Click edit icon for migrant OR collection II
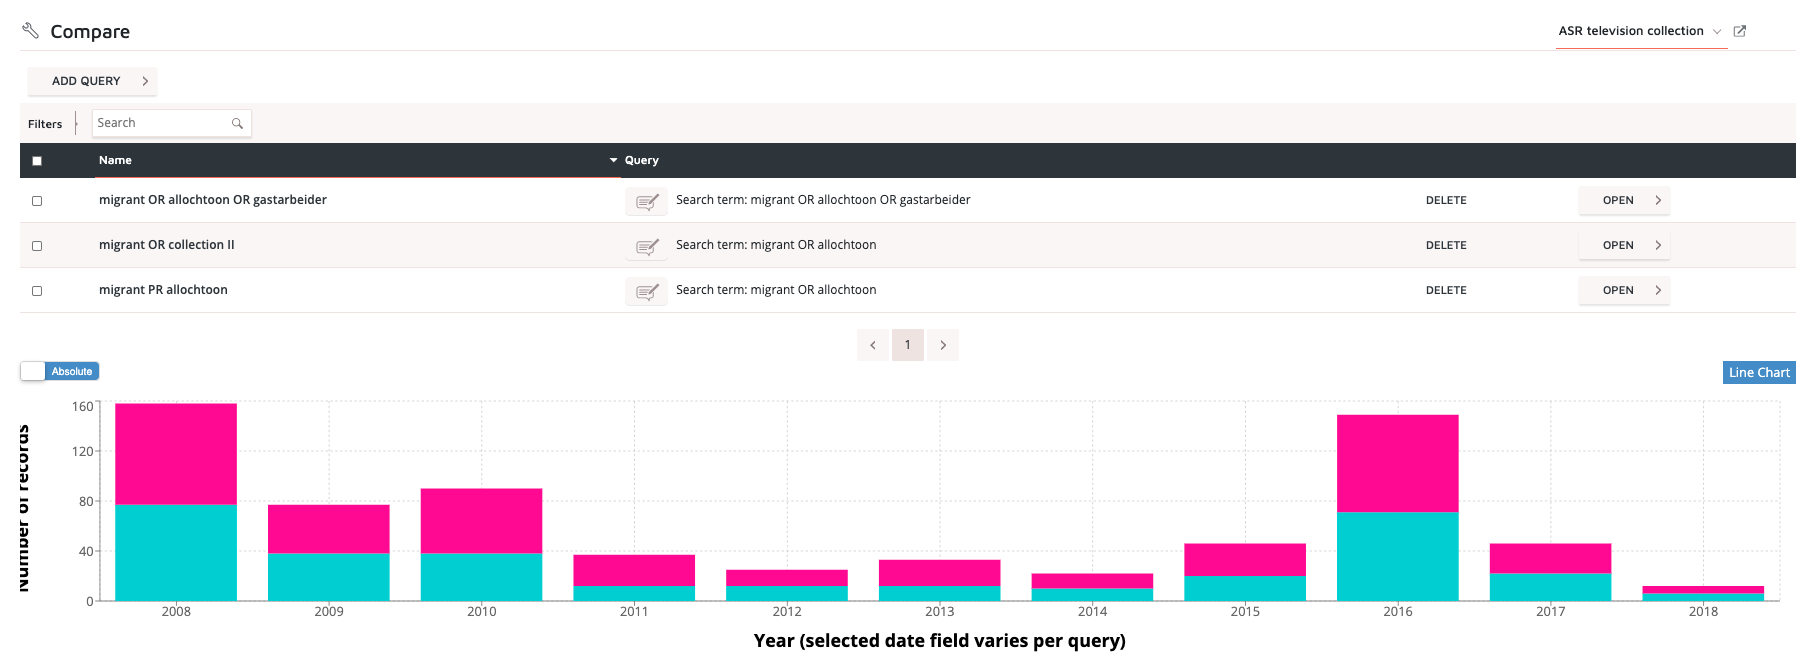1808x658 pixels. click(647, 246)
